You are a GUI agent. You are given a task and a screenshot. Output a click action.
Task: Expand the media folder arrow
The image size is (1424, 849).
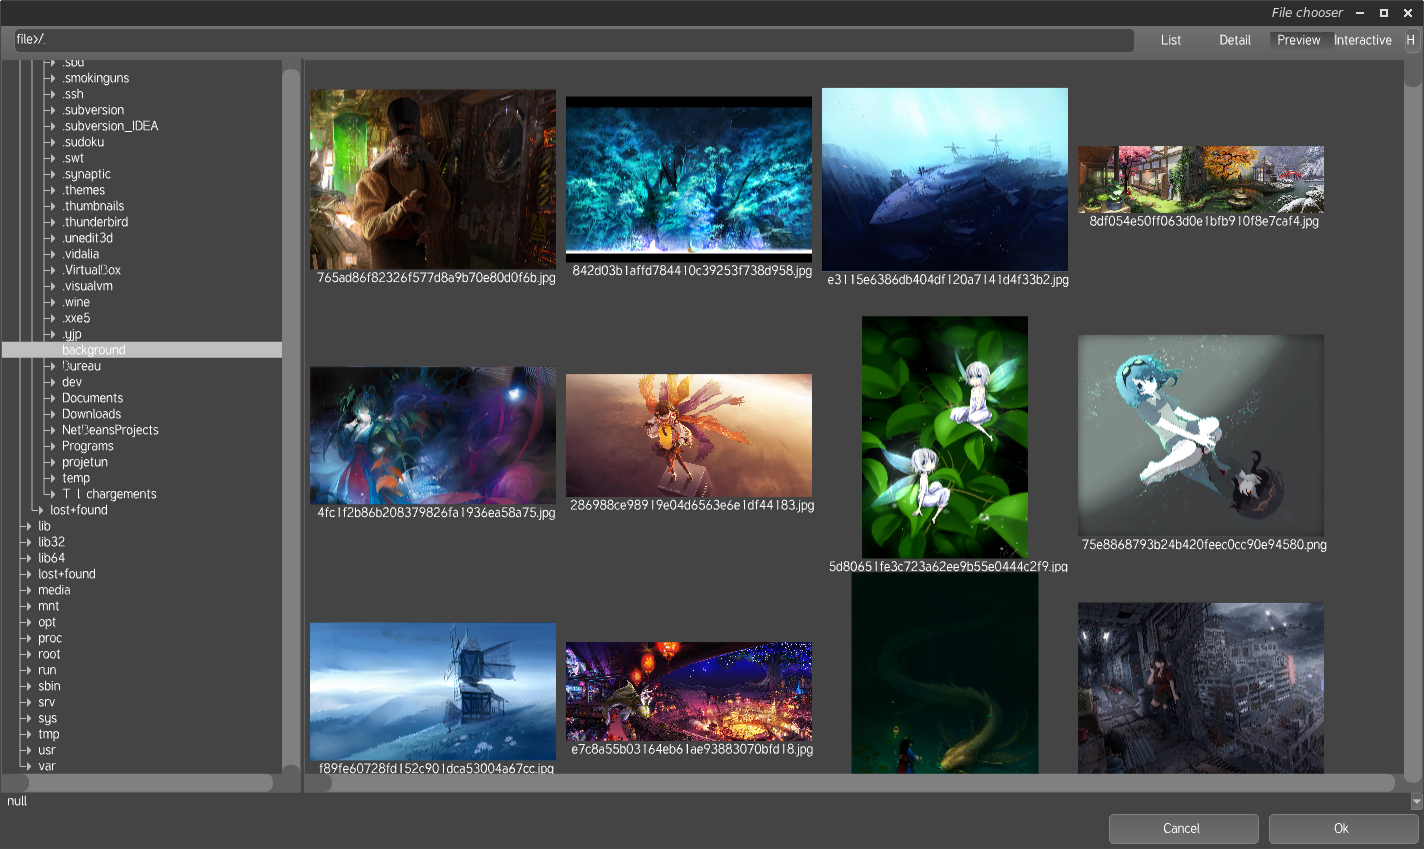27,590
